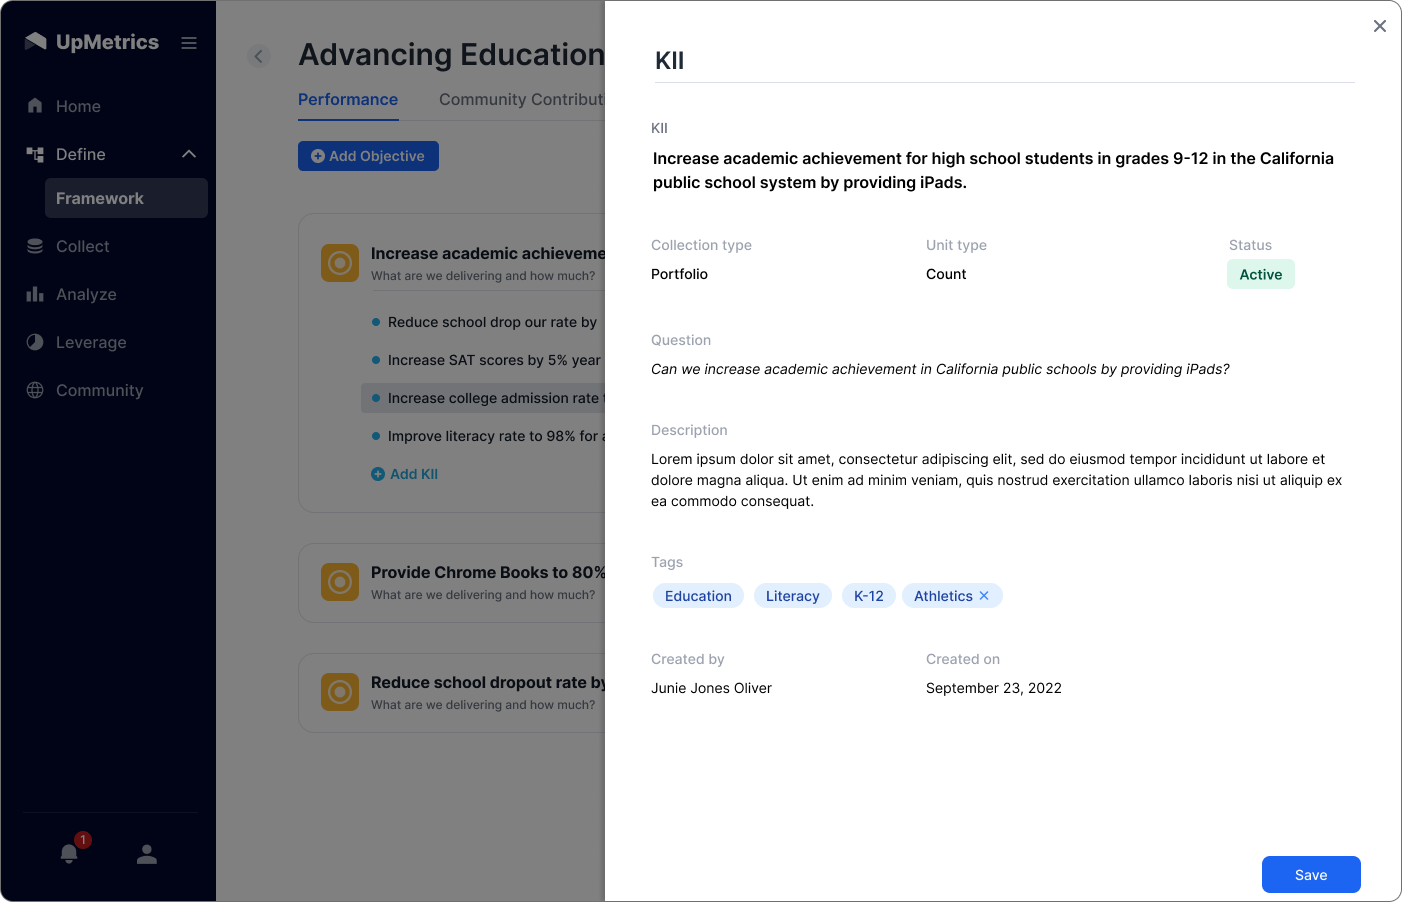This screenshot has height=902, width=1402.
Task: Open notifications bell
Action: point(69,853)
